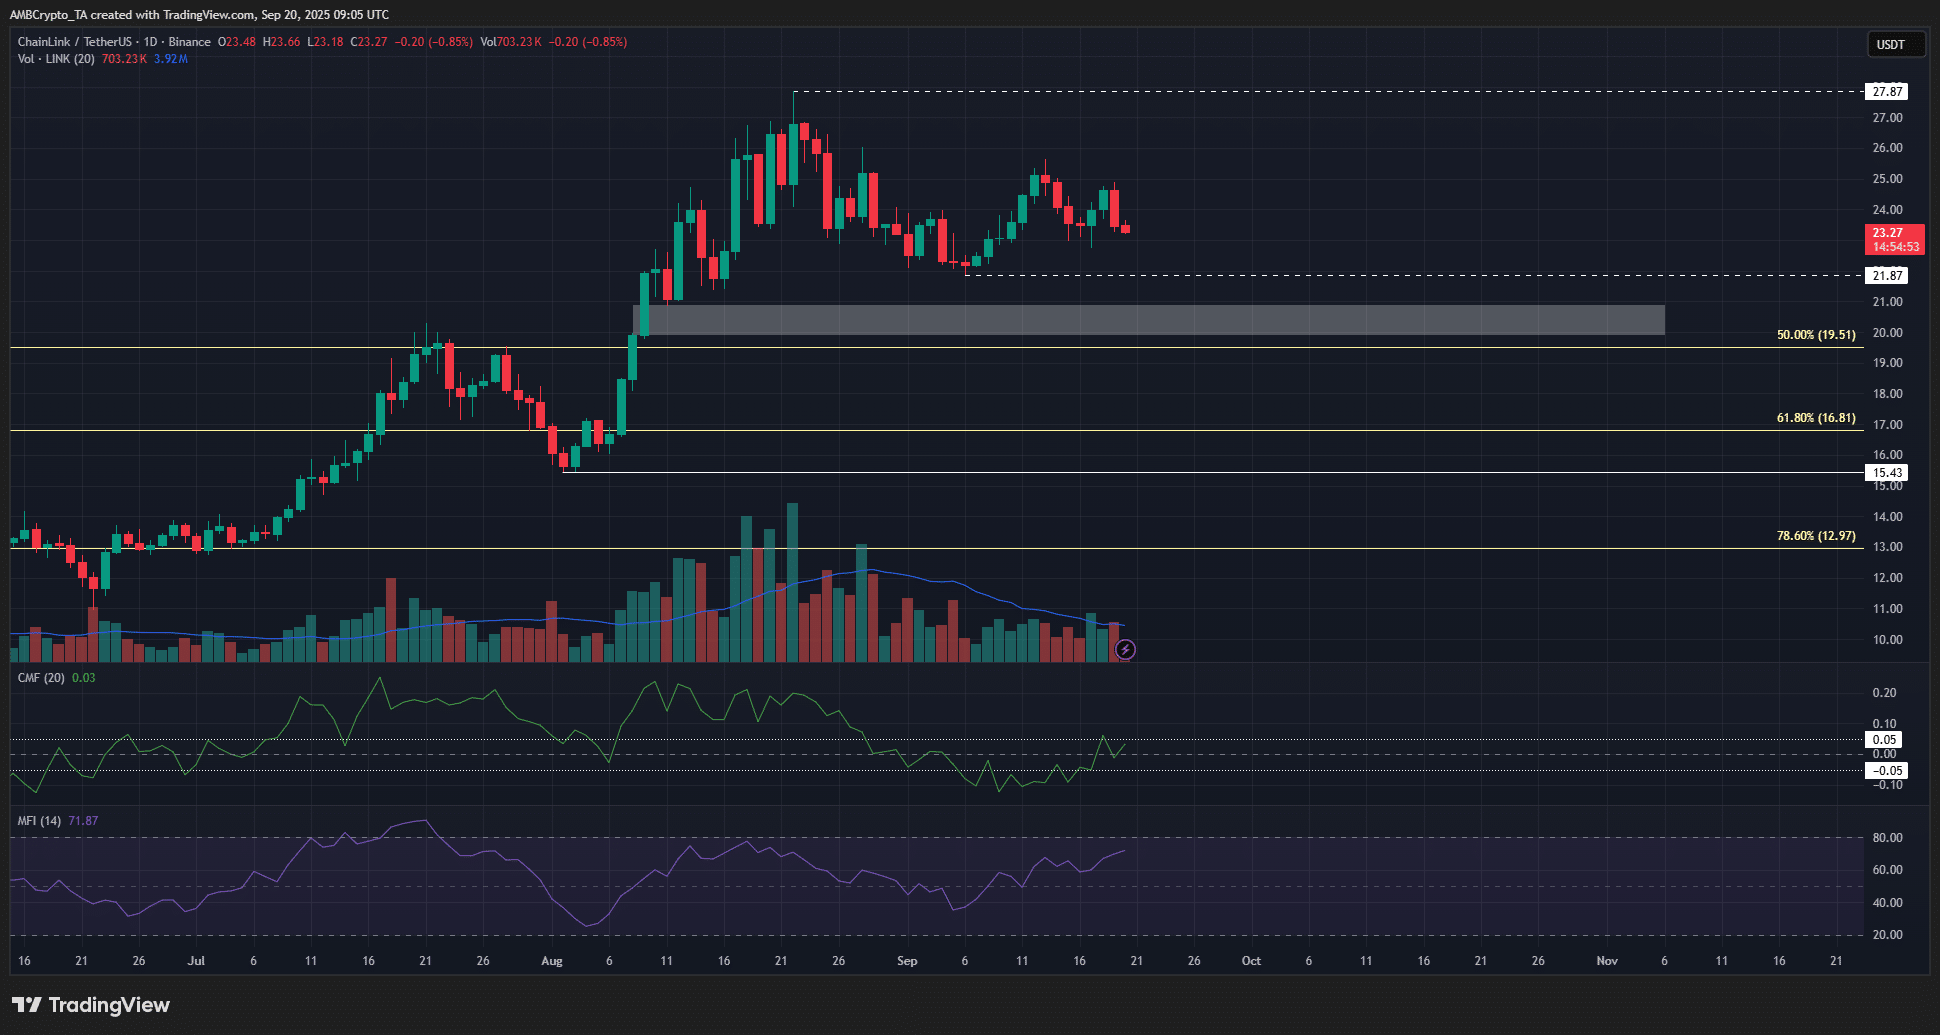Click the 15.43 horizontal line price label

[1887, 473]
